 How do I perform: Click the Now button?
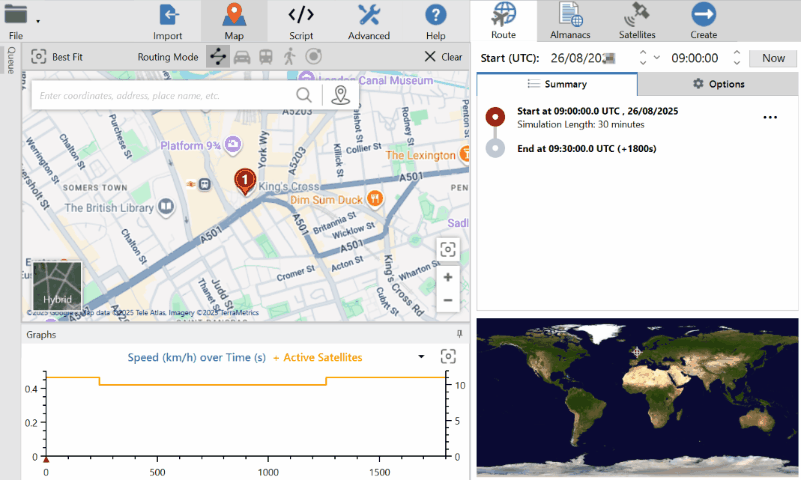(x=773, y=58)
